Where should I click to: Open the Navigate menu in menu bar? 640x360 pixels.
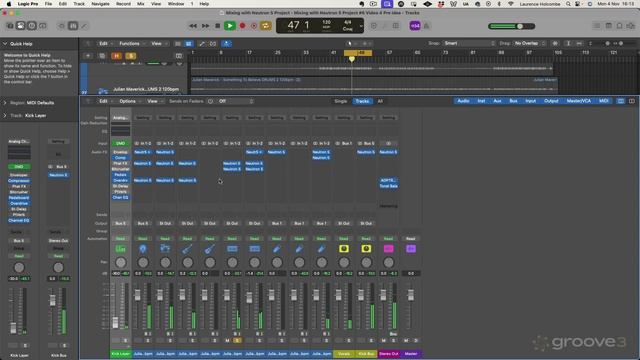[x=100, y=4]
